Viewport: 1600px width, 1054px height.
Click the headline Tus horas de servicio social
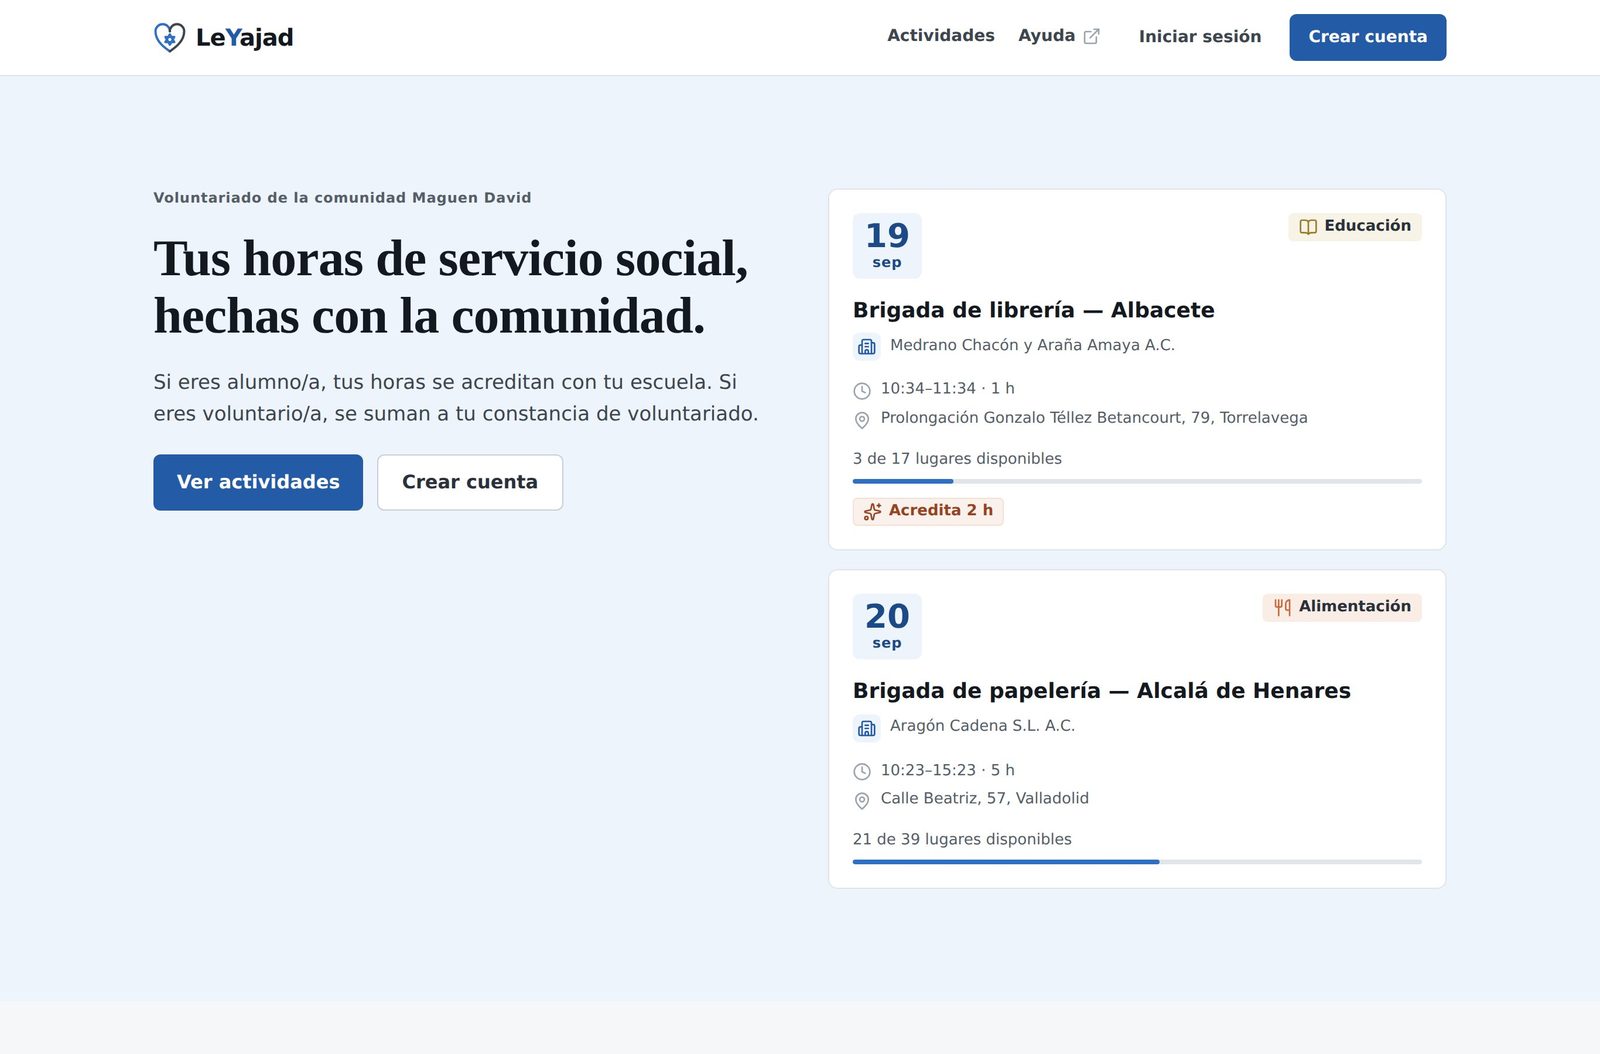pos(451,287)
